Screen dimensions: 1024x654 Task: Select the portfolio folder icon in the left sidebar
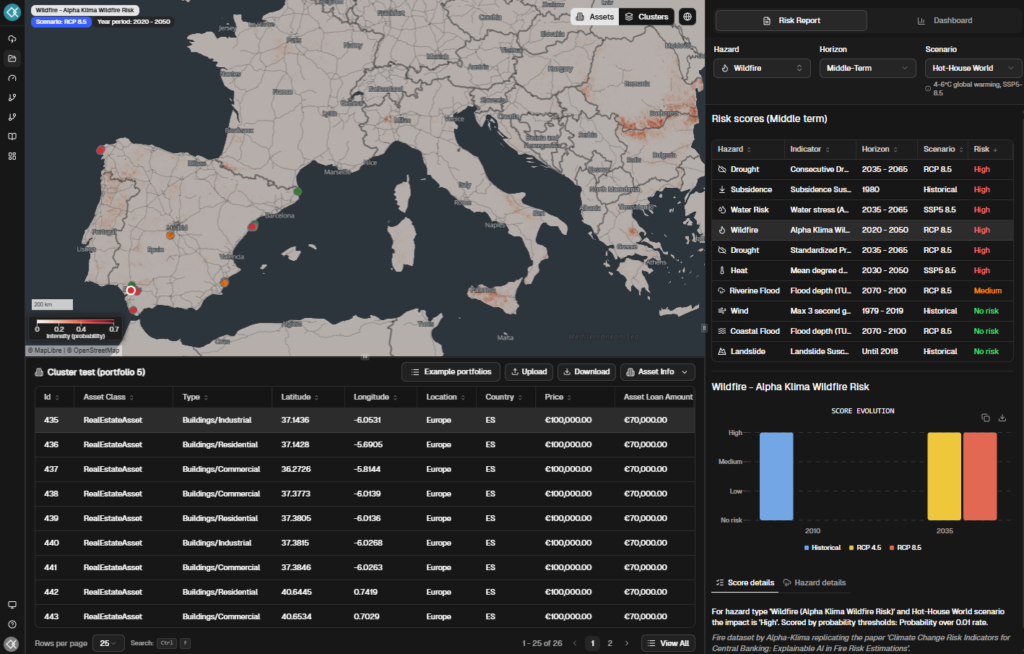12,58
